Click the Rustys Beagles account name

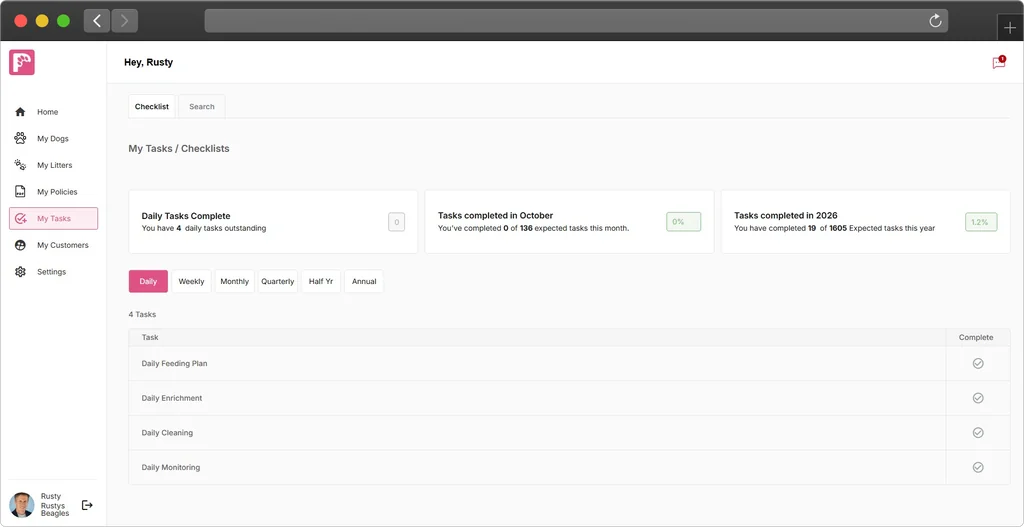tap(55, 509)
